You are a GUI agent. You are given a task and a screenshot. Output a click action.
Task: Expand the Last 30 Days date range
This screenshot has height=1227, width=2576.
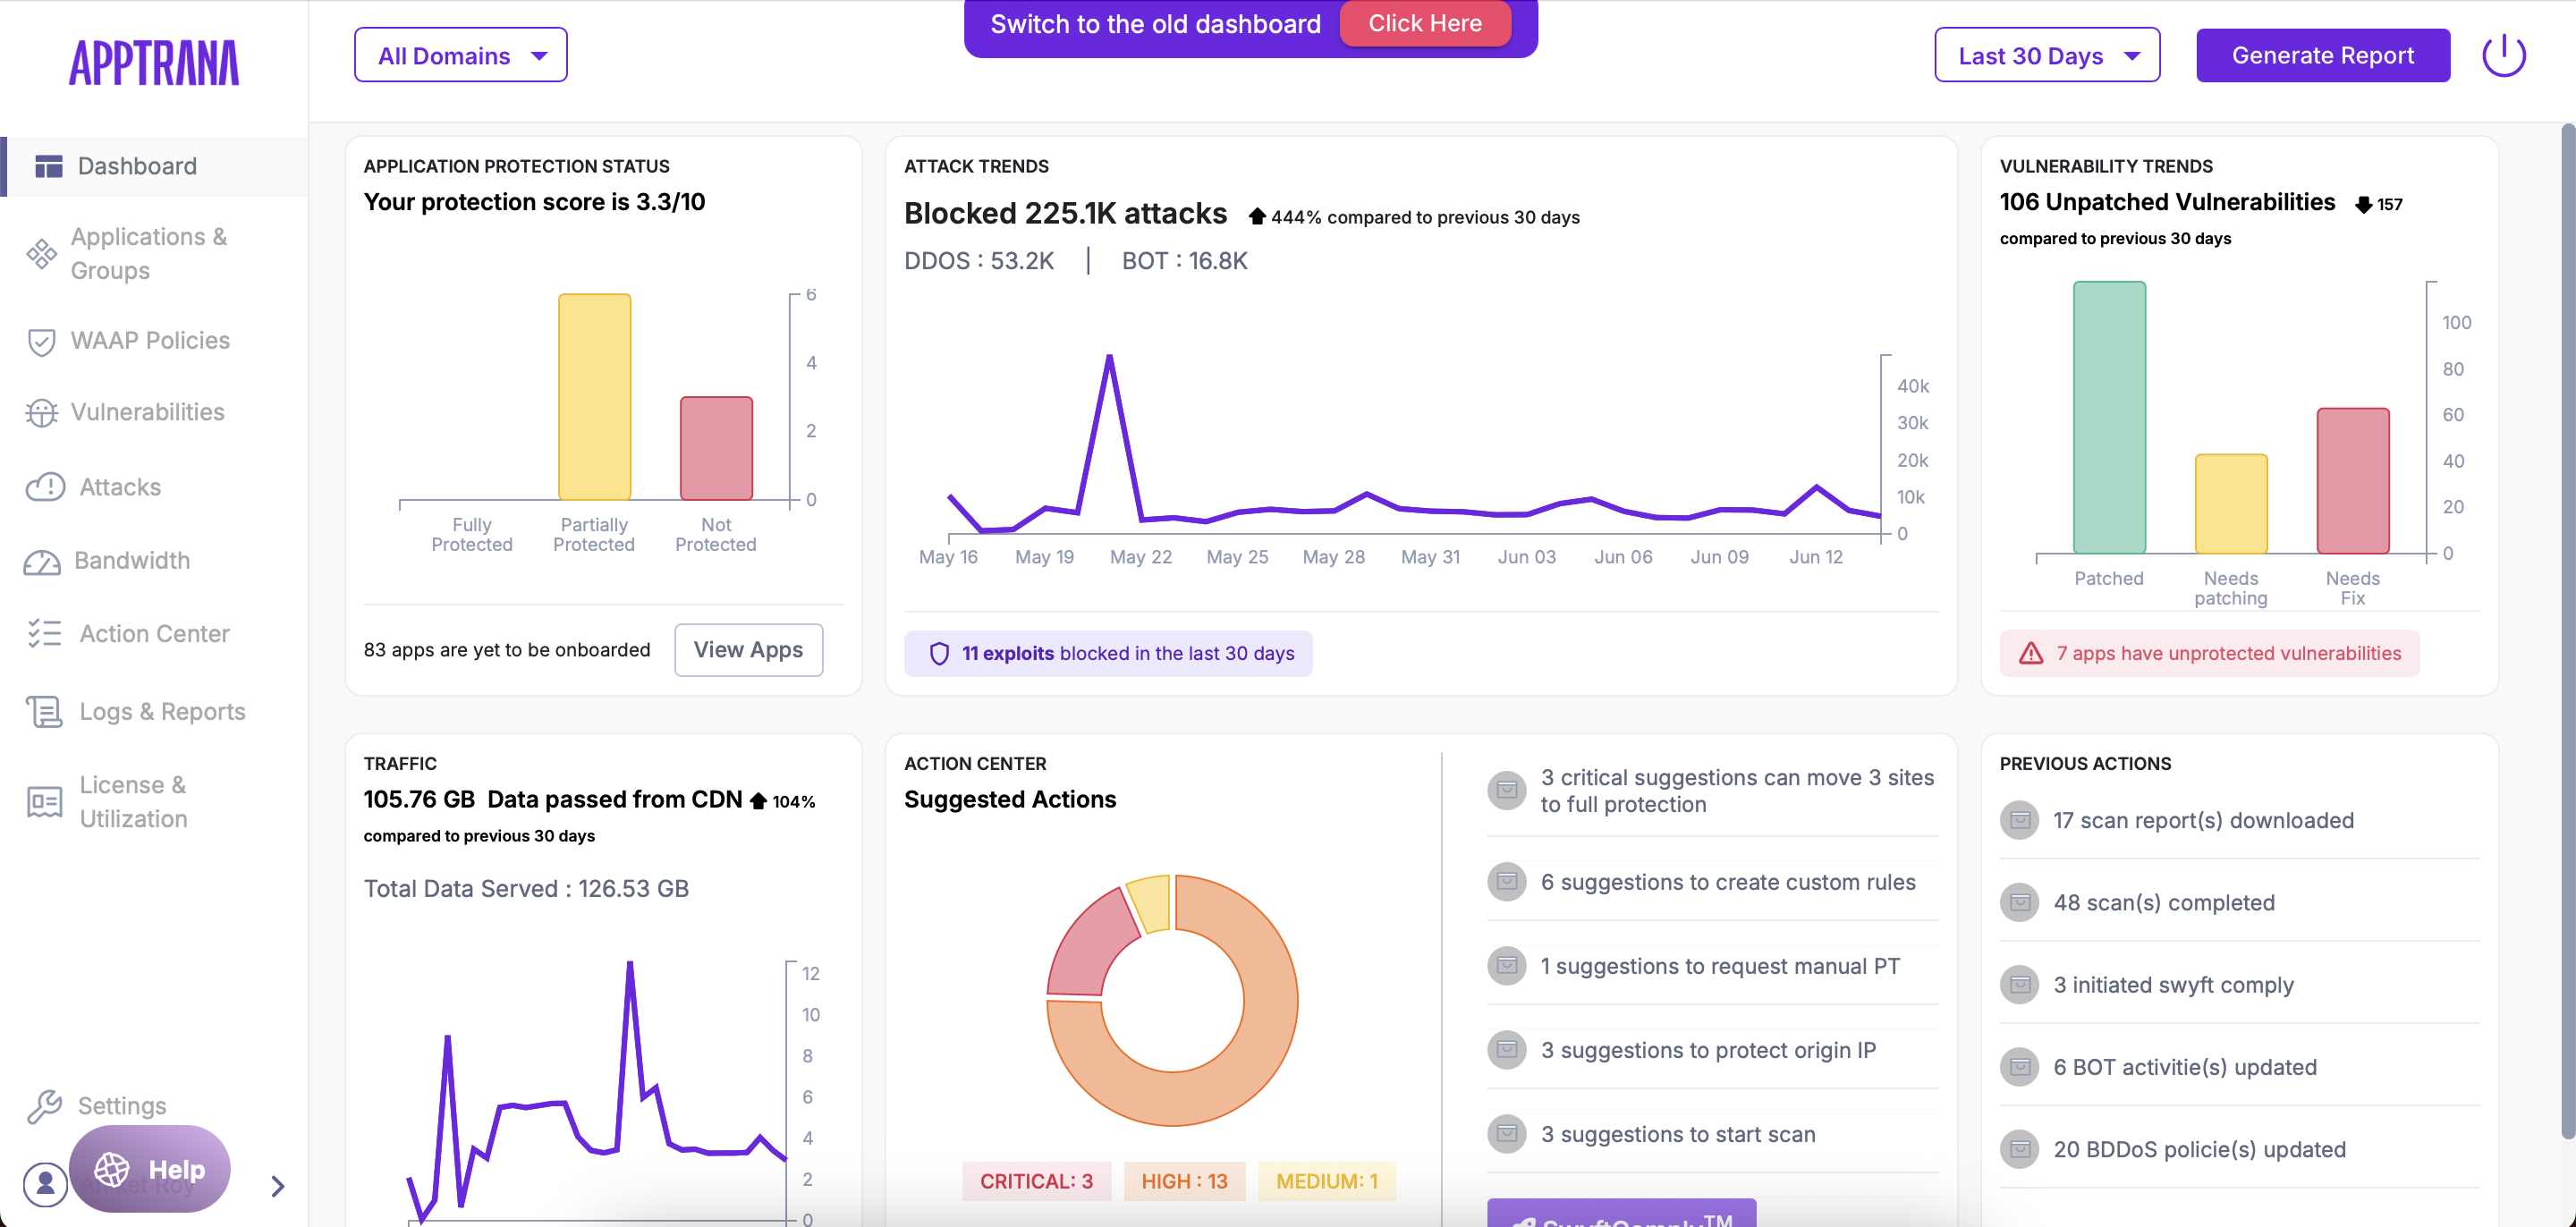pos(2046,56)
